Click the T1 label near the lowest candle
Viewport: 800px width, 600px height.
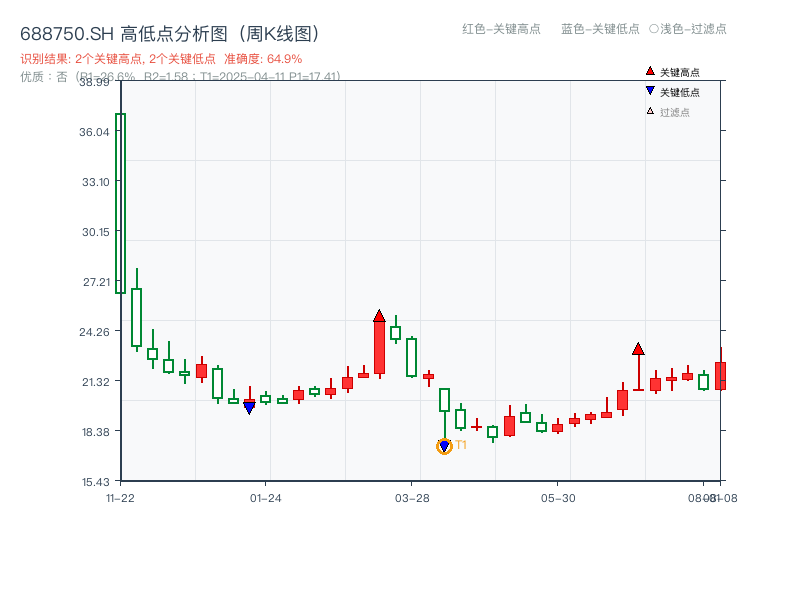[460, 444]
